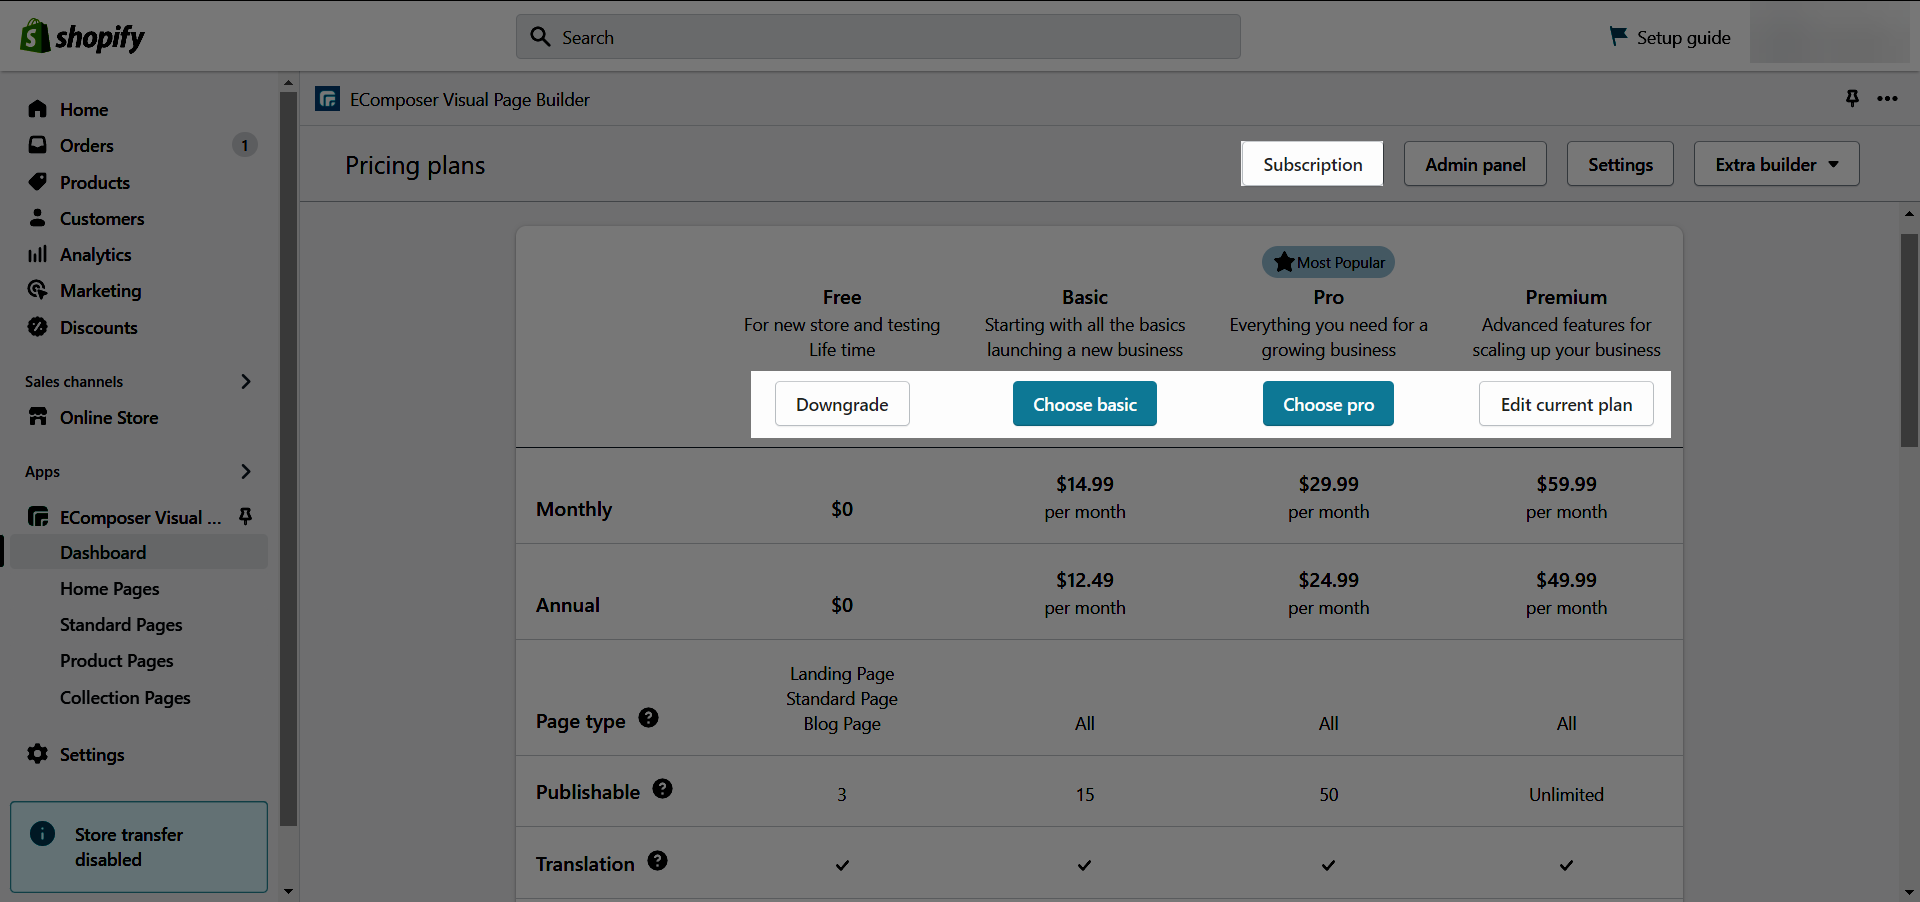Open the Subscription tab
1920x902 pixels.
click(1312, 164)
